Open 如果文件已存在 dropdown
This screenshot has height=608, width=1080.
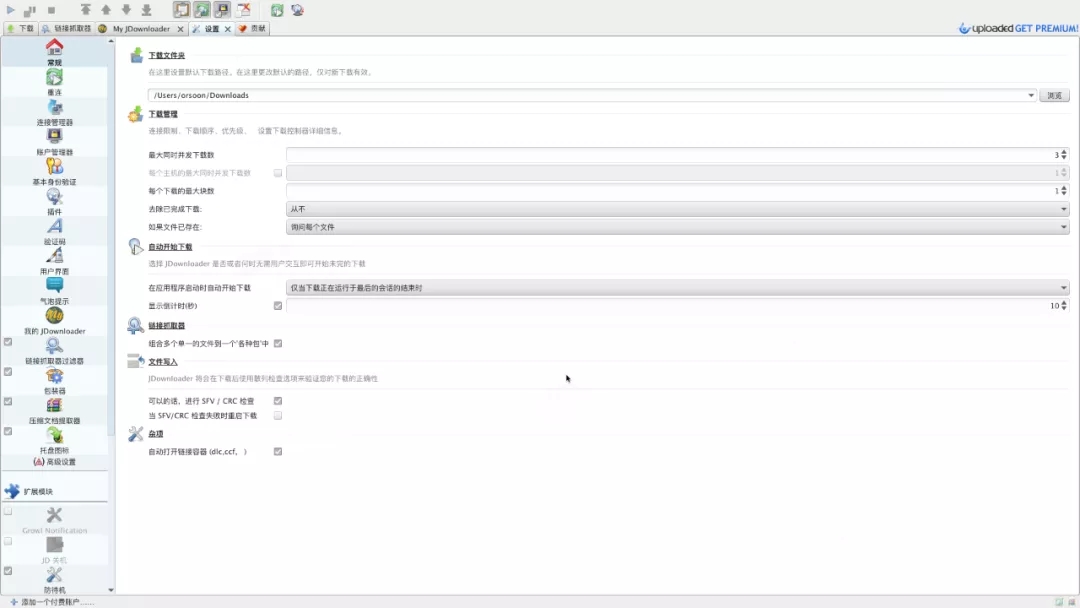[x=678, y=227]
